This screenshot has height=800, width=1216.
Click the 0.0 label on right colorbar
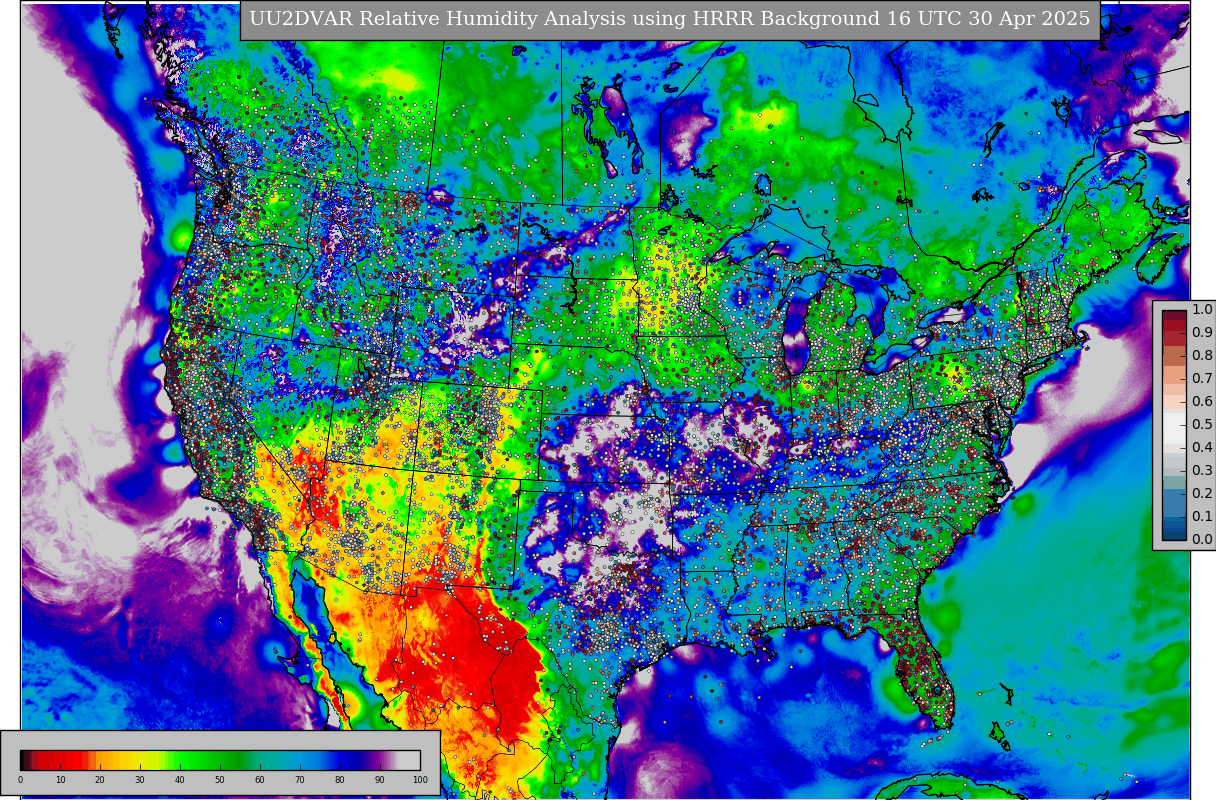1202,540
